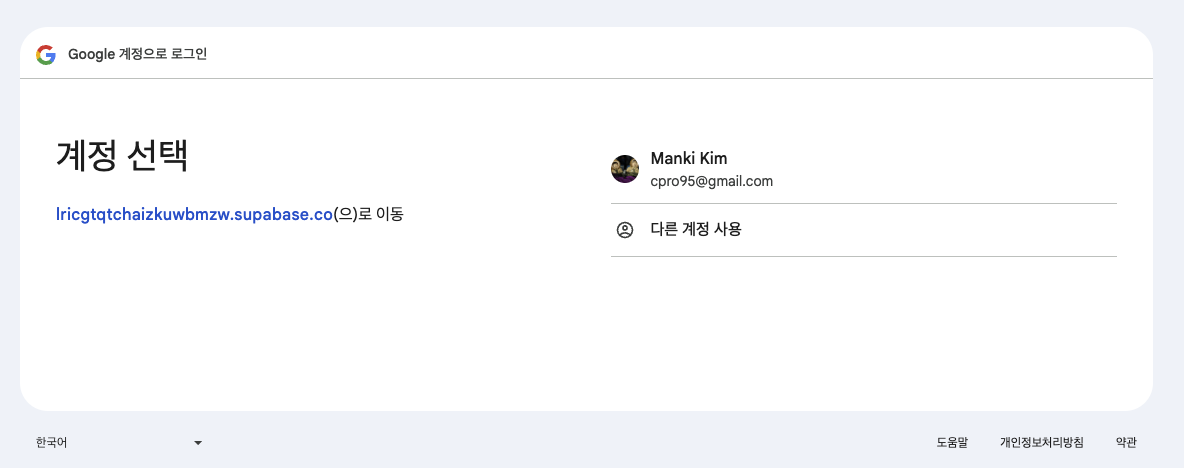Click the (으)로 이동 text
Image resolution: width=1184 pixels, height=468 pixels.
(368, 214)
